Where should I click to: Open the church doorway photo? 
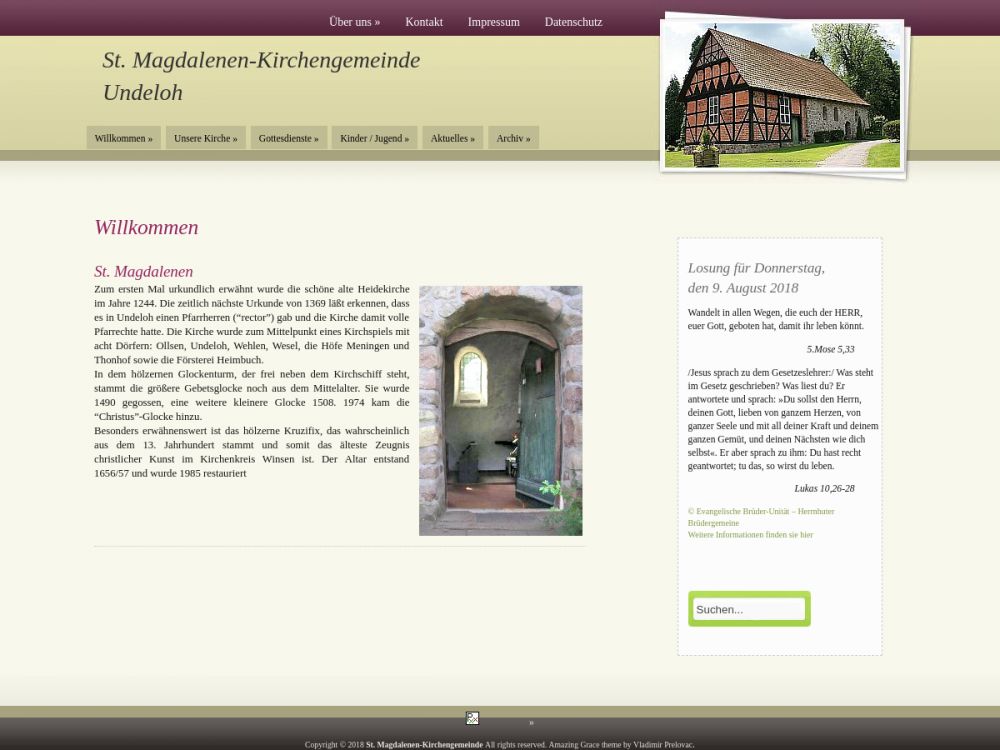click(500, 410)
